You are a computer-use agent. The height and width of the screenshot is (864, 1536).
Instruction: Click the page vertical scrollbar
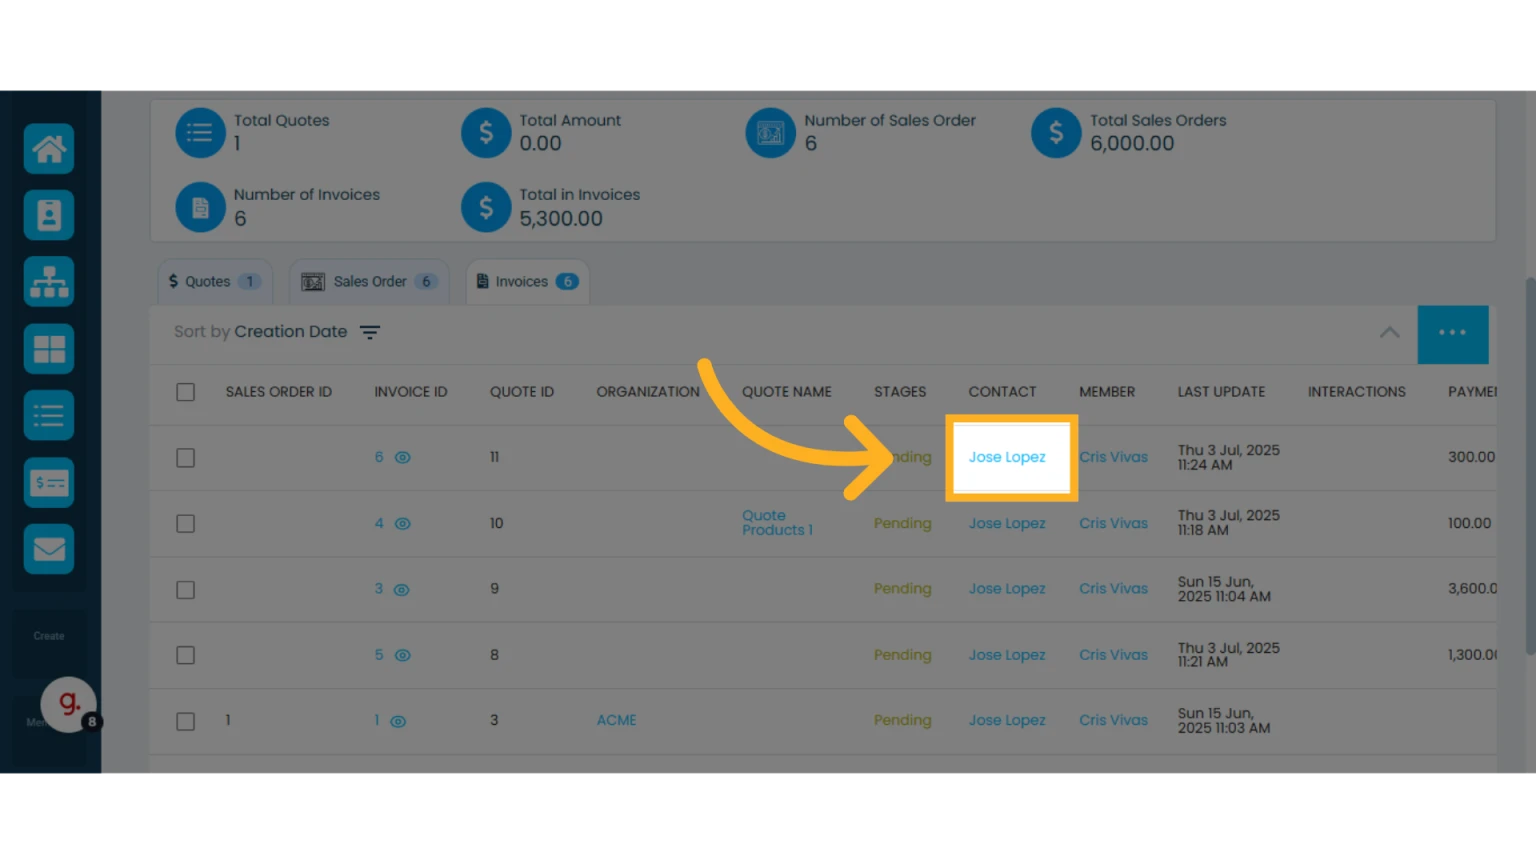[1529, 467]
